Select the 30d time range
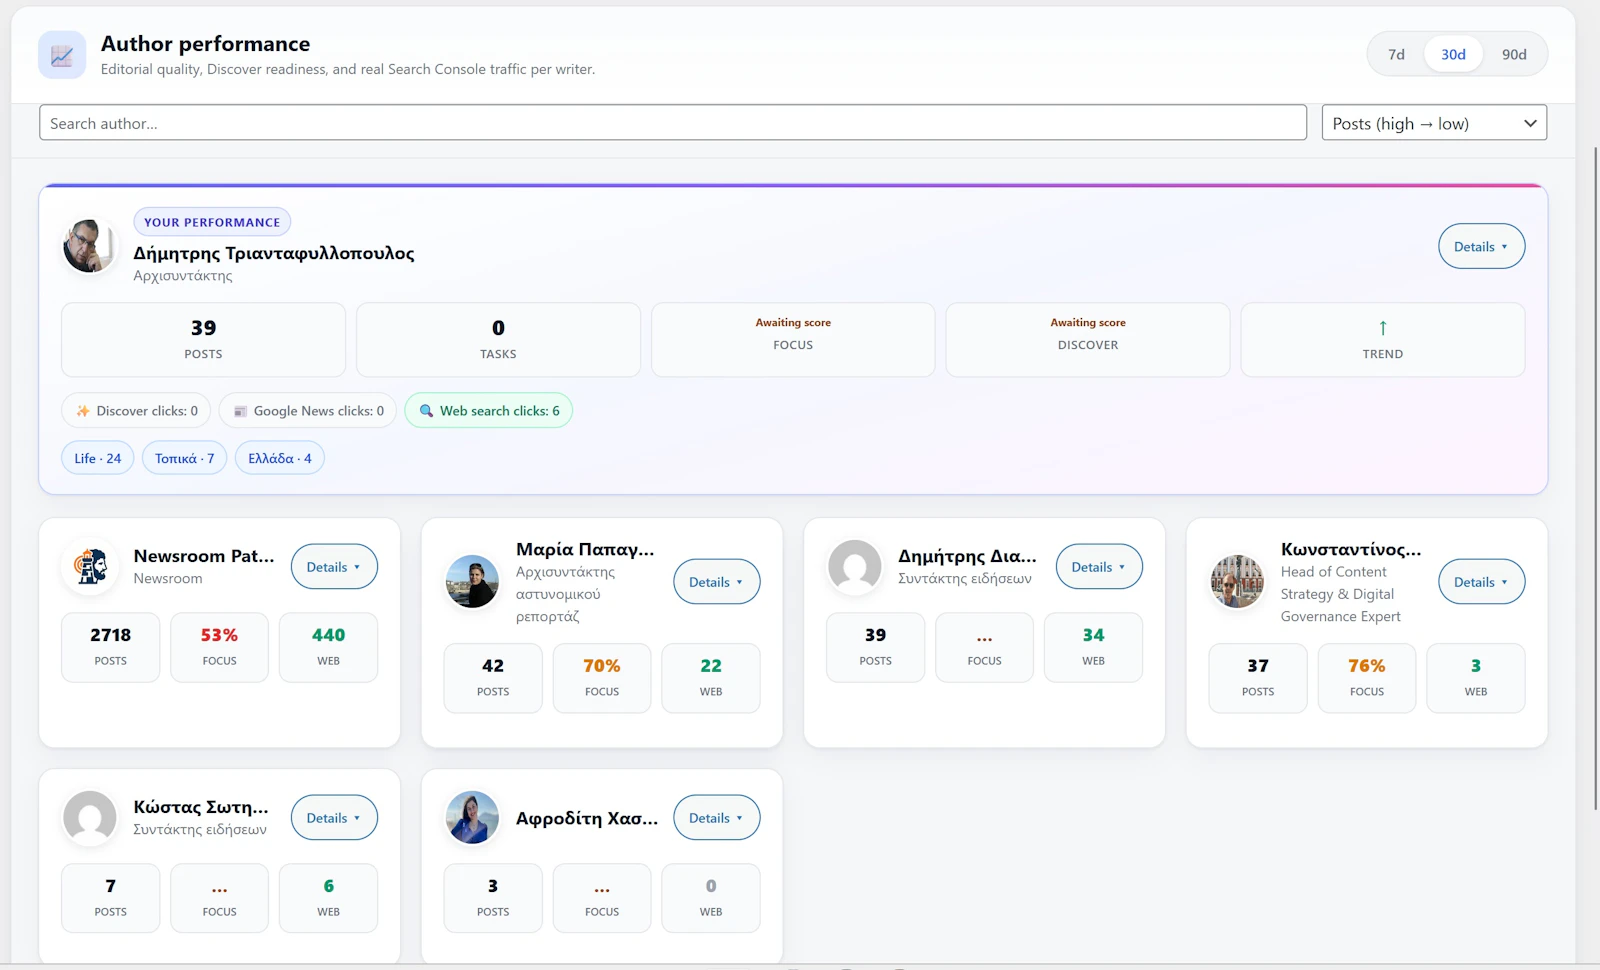 coord(1453,54)
